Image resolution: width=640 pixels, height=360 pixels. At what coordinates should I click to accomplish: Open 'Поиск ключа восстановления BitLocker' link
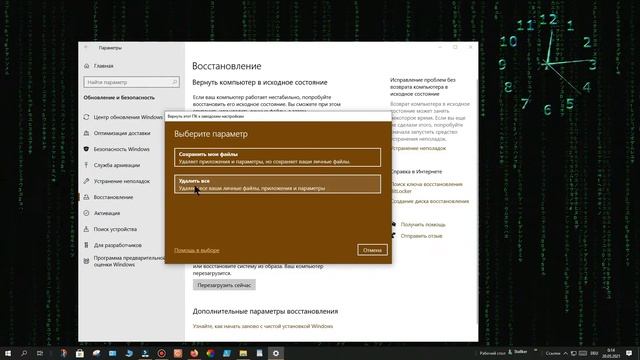click(x=427, y=187)
